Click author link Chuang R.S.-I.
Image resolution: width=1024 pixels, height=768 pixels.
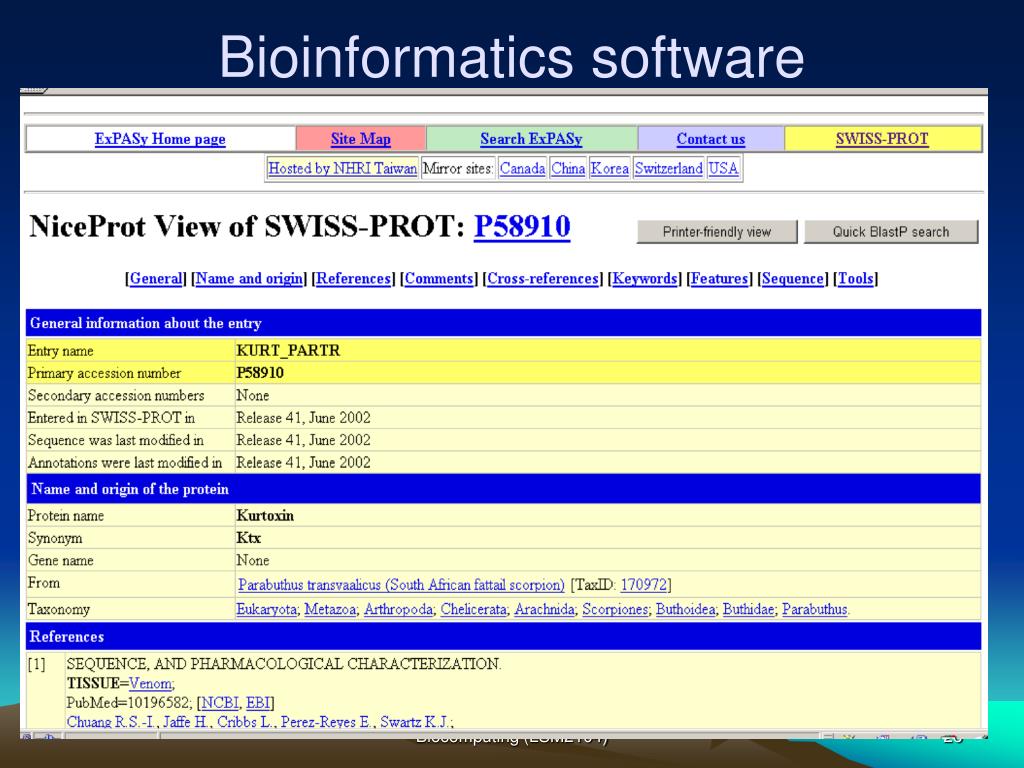[x=112, y=722]
